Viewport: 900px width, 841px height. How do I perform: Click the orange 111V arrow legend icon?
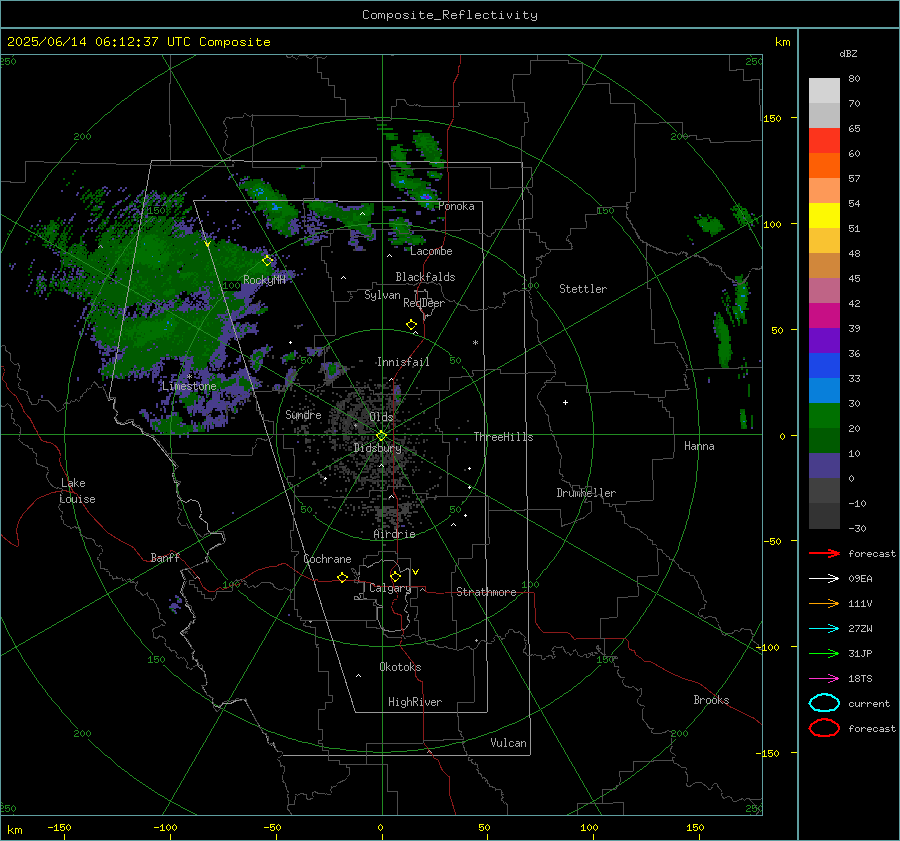tap(824, 603)
